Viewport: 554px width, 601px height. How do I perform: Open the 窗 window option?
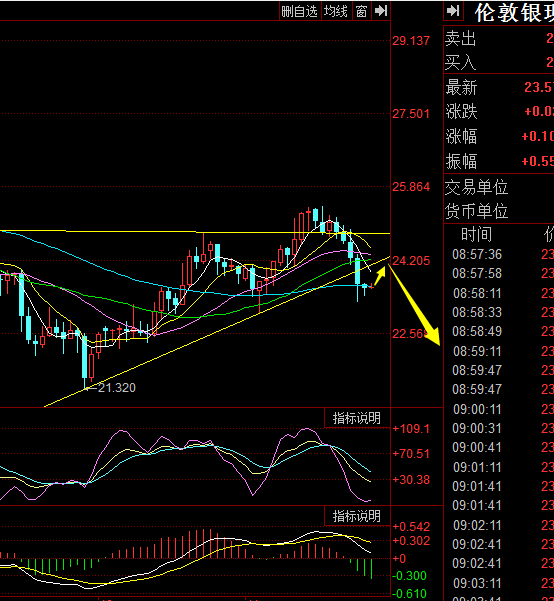point(361,11)
